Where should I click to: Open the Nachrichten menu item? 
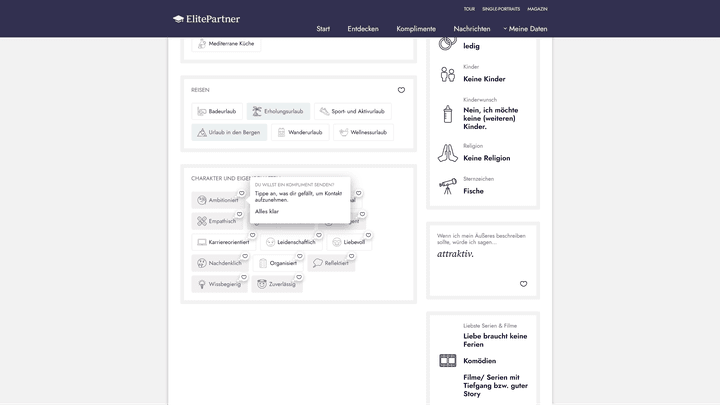pyautogui.click(x=471, y=29)
